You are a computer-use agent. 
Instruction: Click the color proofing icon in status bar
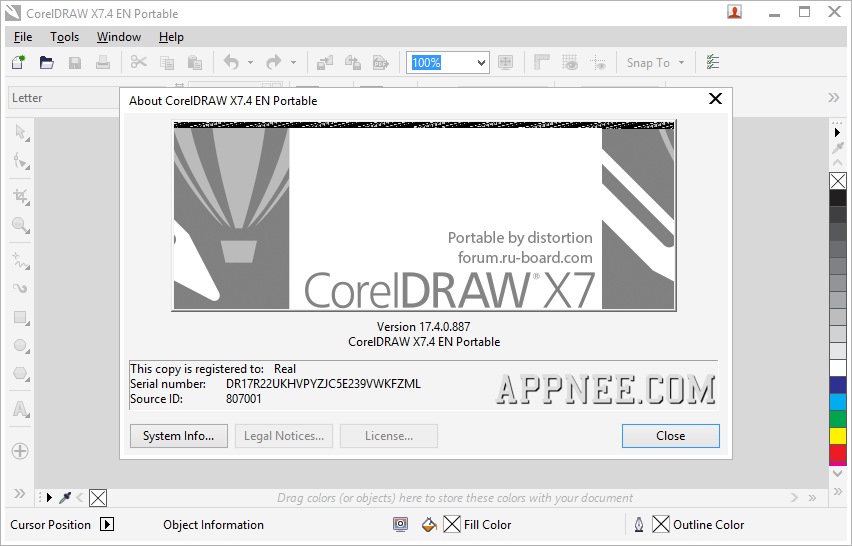tap(400, 524)
